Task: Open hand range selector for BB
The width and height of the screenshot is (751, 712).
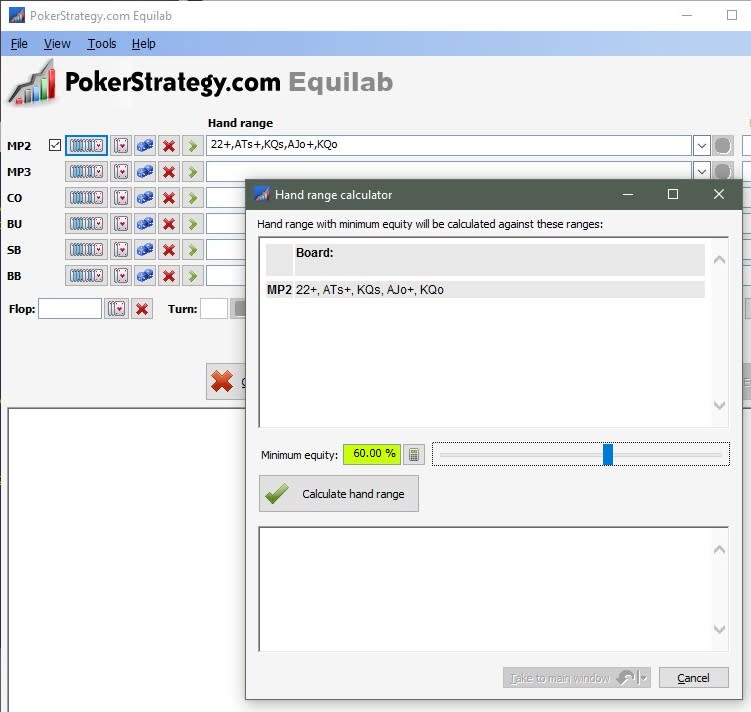Action: pyautogui.click(x=86, y=276)
